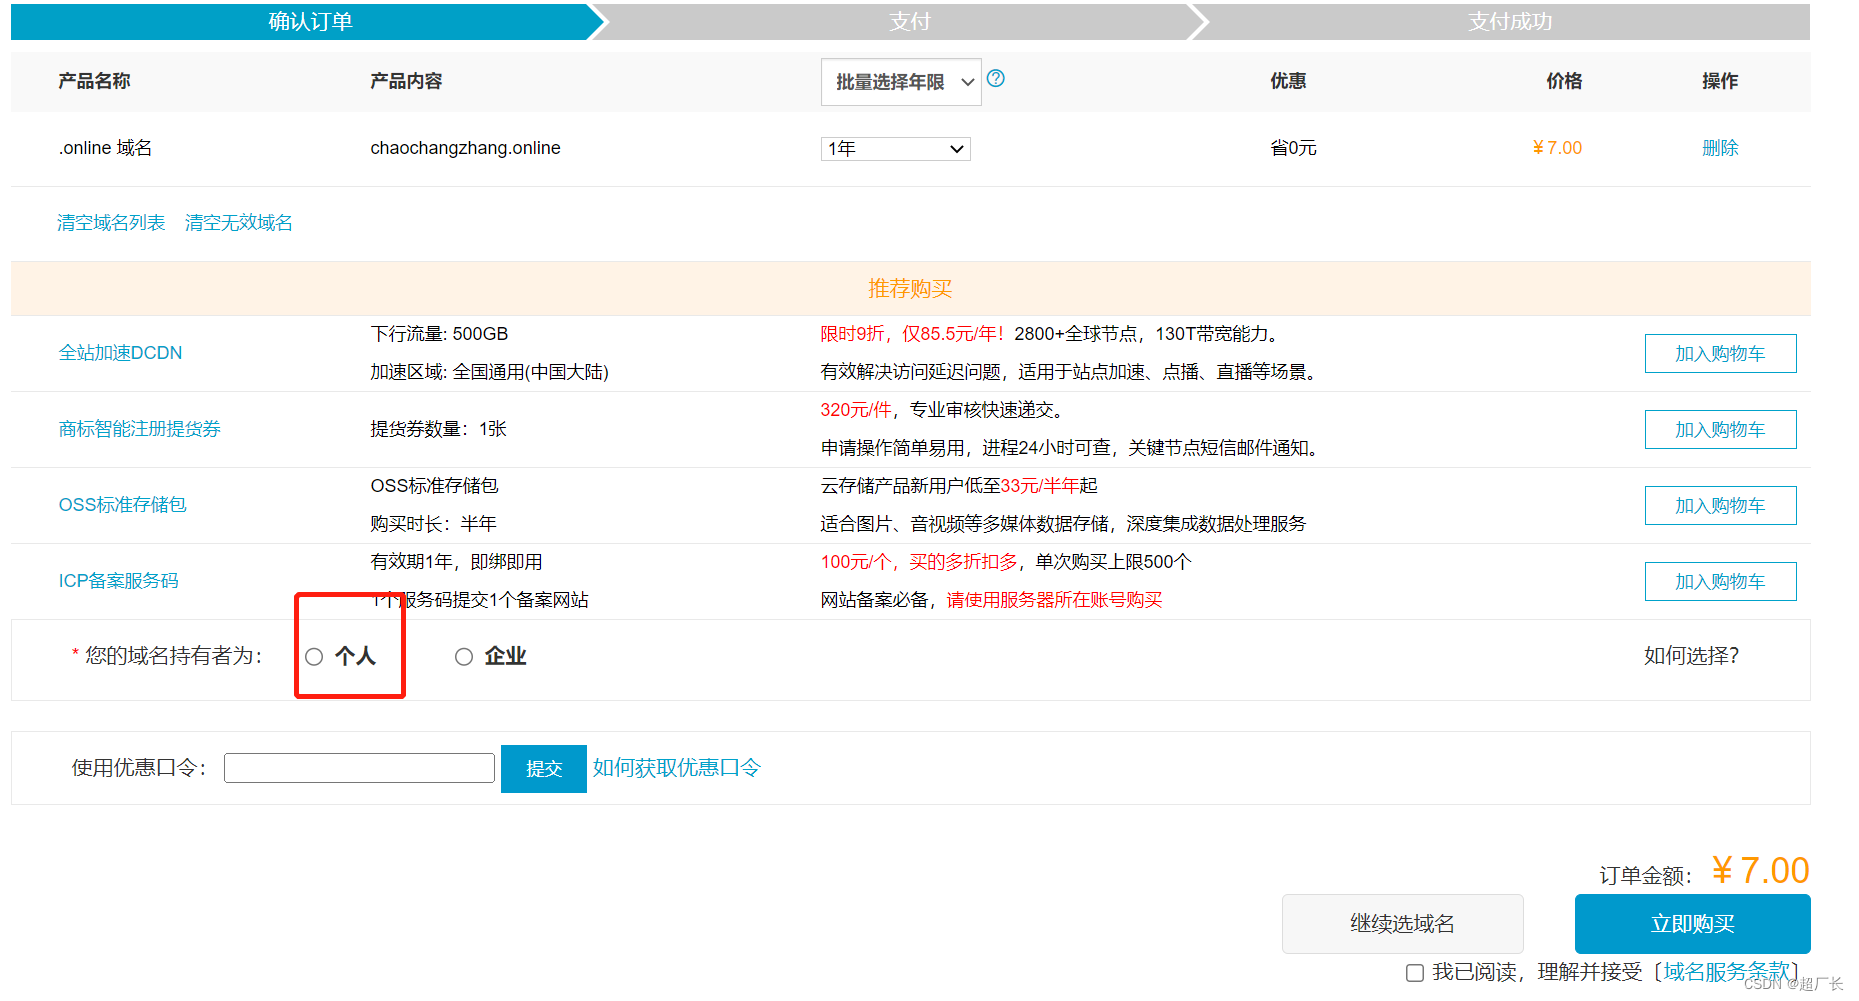Image resolution: width=1859 pixels, height=1001 pixels.
Task: Click the 操作 column header
Action: click(x=1720, y=81)
